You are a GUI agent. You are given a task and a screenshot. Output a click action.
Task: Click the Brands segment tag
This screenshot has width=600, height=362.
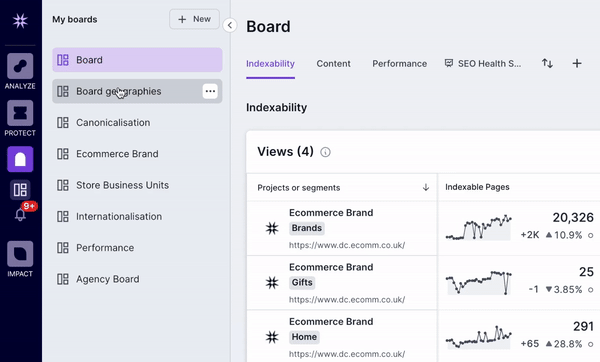[x=307, y=228]
